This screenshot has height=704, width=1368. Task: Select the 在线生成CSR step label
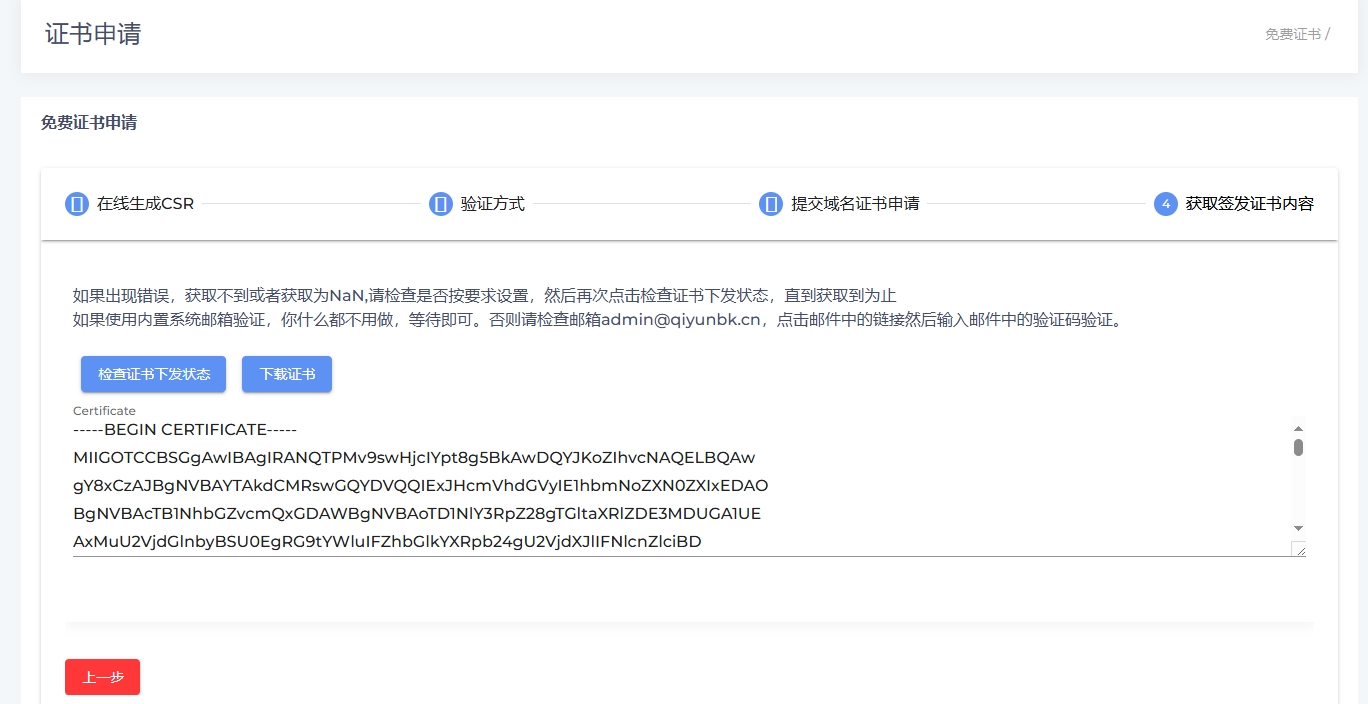(145, 204)
